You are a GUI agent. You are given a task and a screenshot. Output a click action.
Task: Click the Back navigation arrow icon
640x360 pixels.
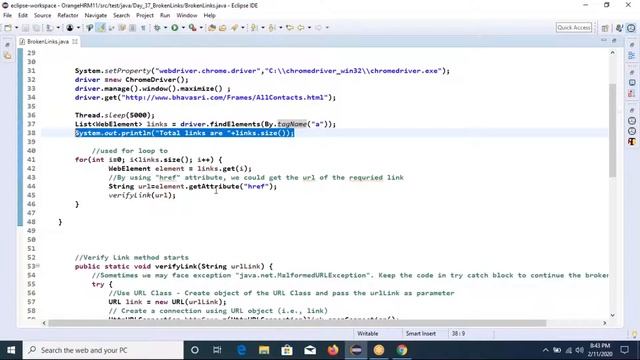point(301,28)
